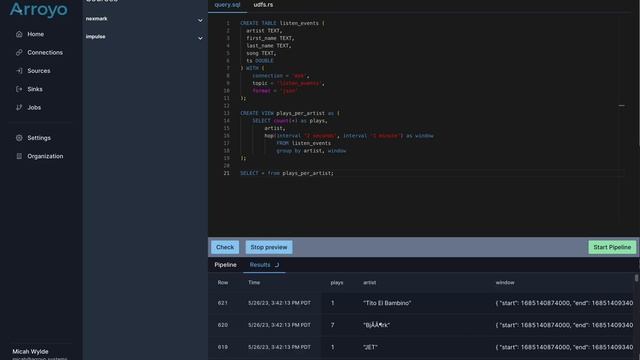This screenshot has width=640, height=360.
Task: Open Settings
Action: coord(39,138)
